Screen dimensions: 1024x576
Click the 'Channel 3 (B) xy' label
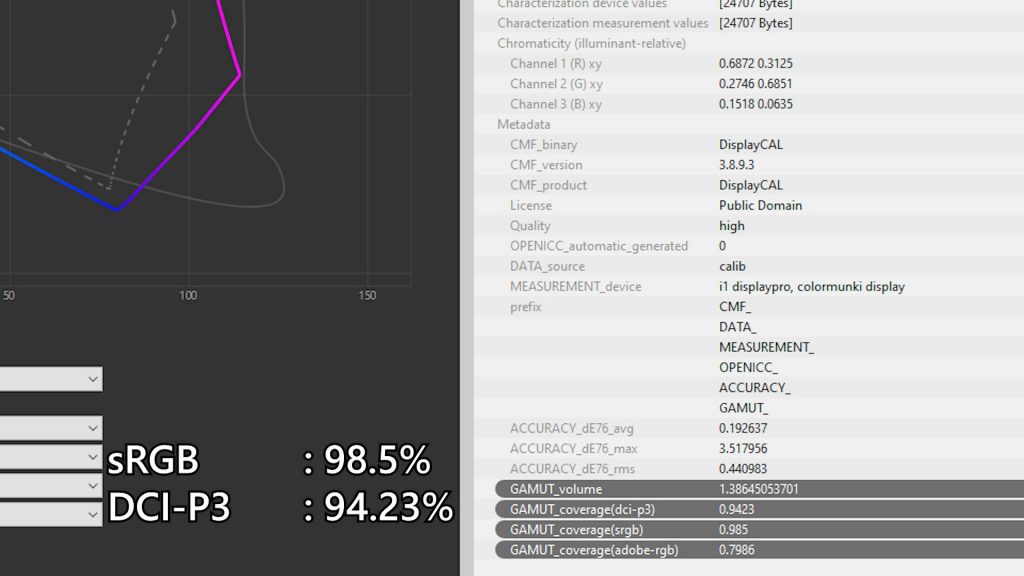point(556,104)
